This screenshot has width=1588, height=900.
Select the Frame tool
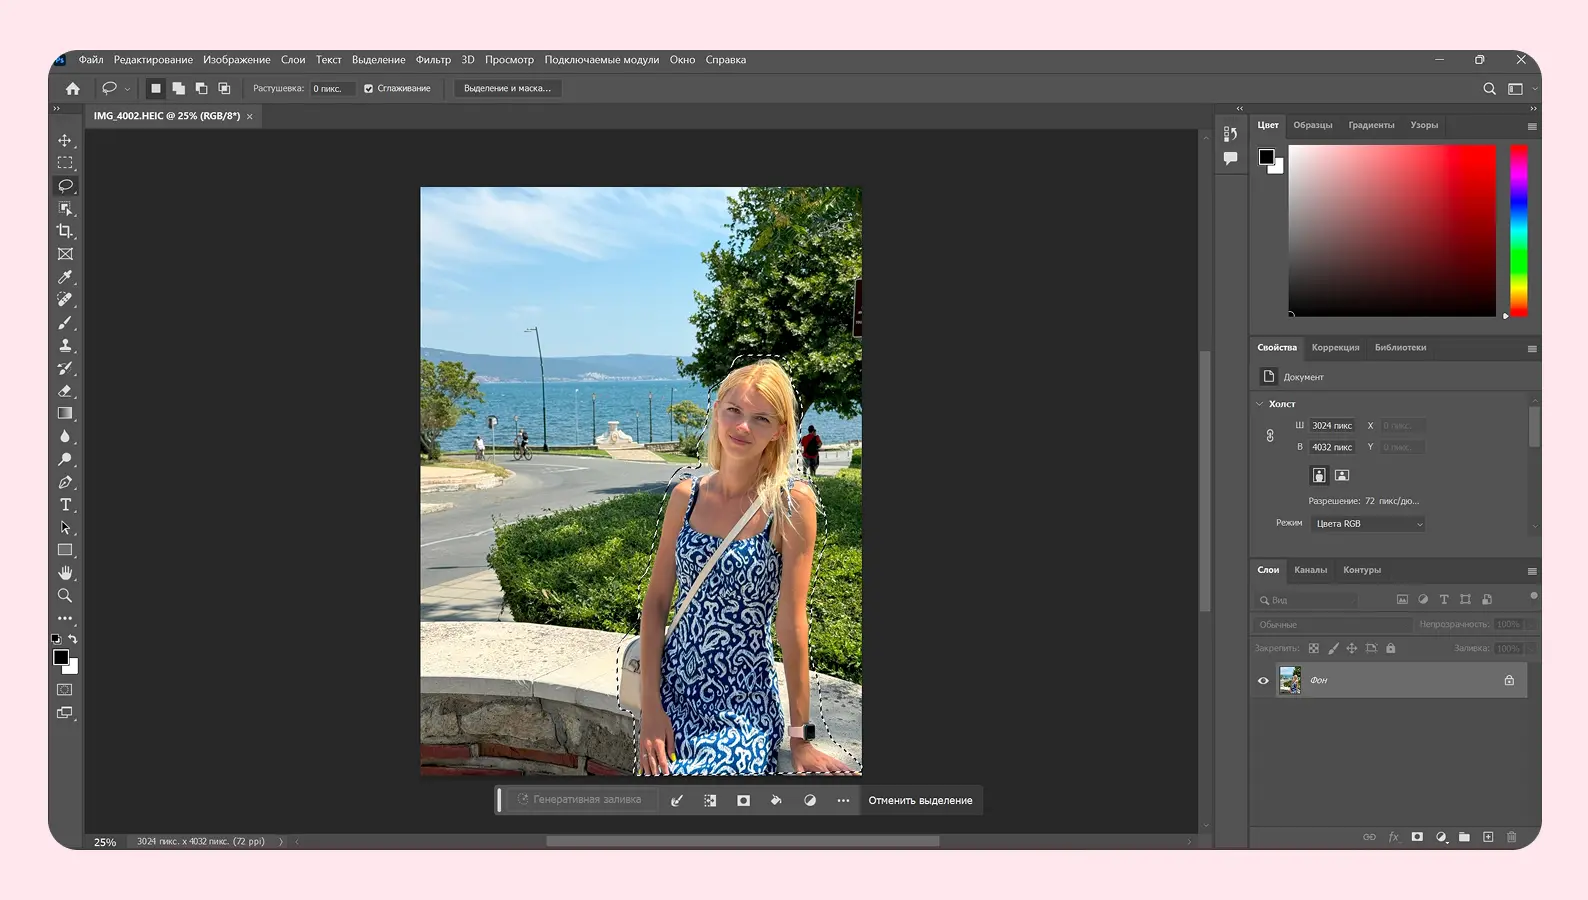tap(65, 254)
